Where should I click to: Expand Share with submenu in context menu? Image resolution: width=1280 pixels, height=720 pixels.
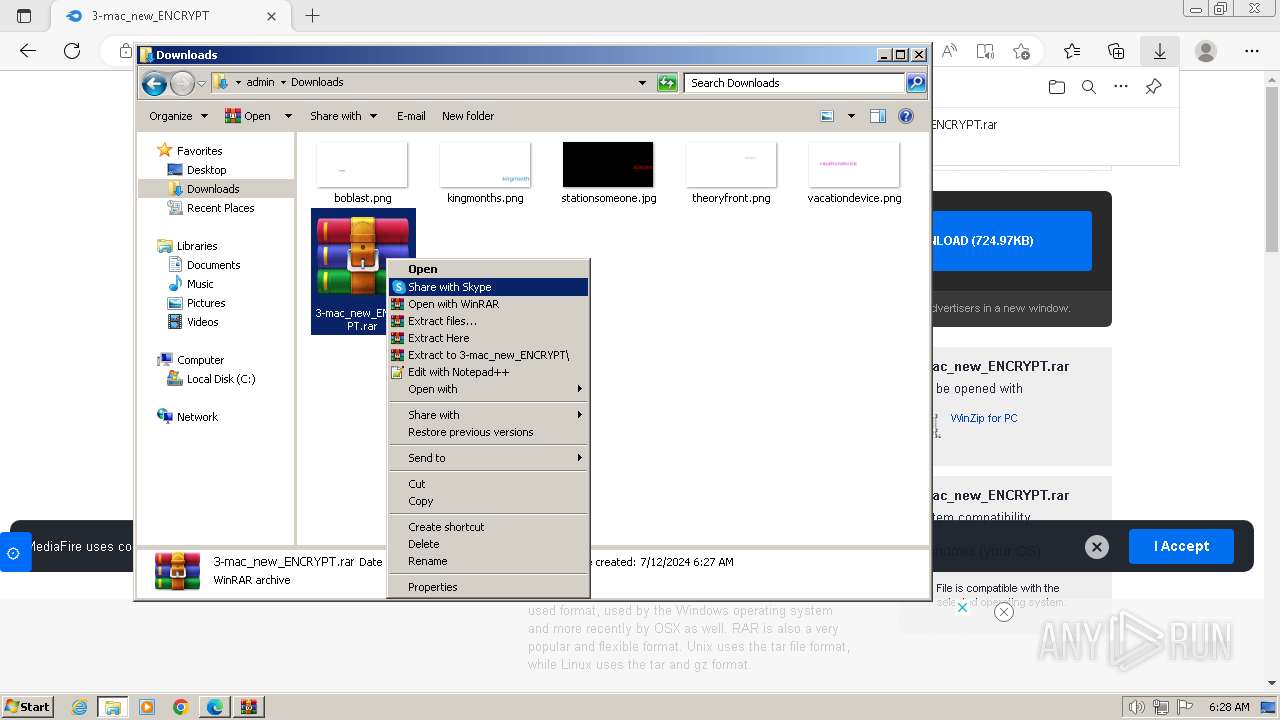[x=488, y=415]
